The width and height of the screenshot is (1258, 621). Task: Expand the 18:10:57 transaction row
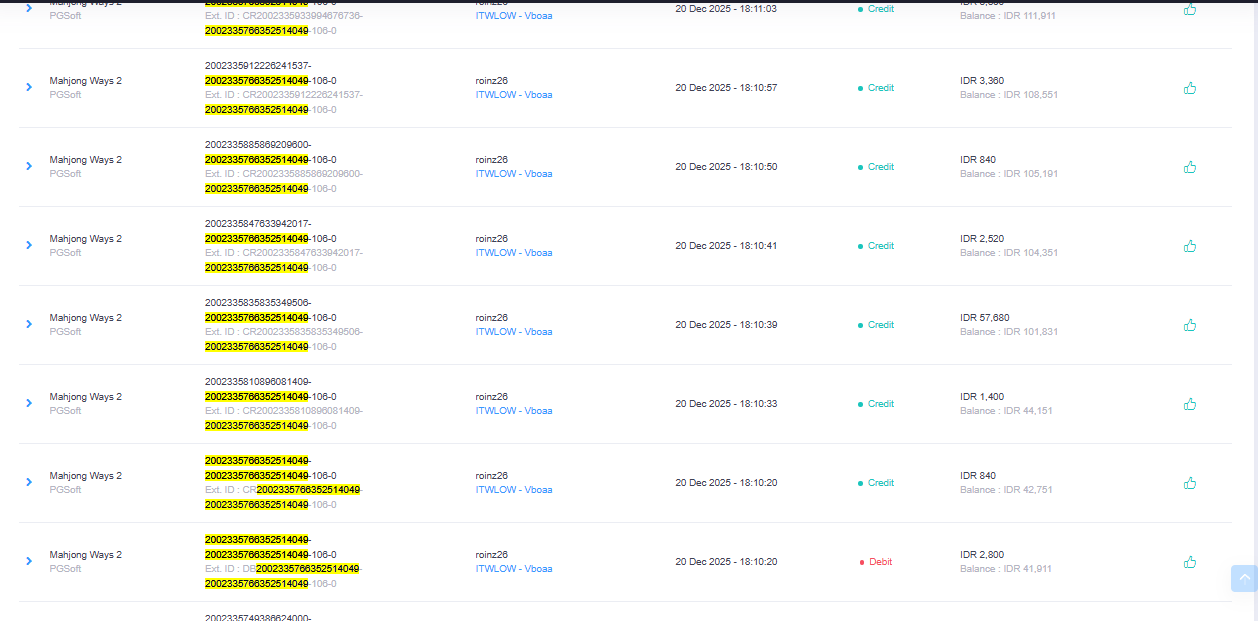[29, 88]
